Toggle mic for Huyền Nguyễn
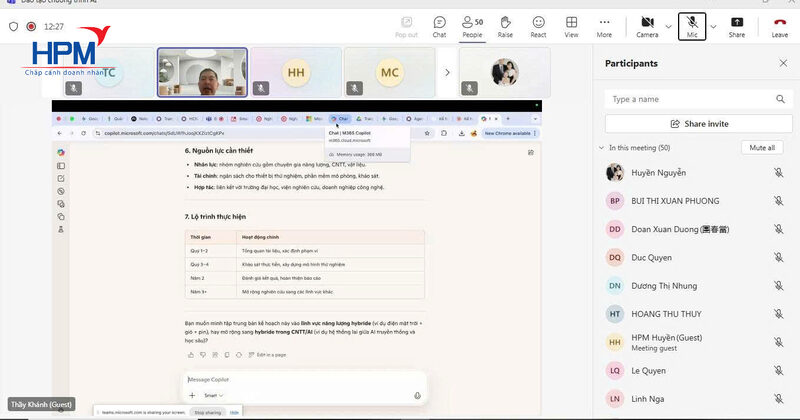This screenshot has height=420, width=800. click(778, 173)
